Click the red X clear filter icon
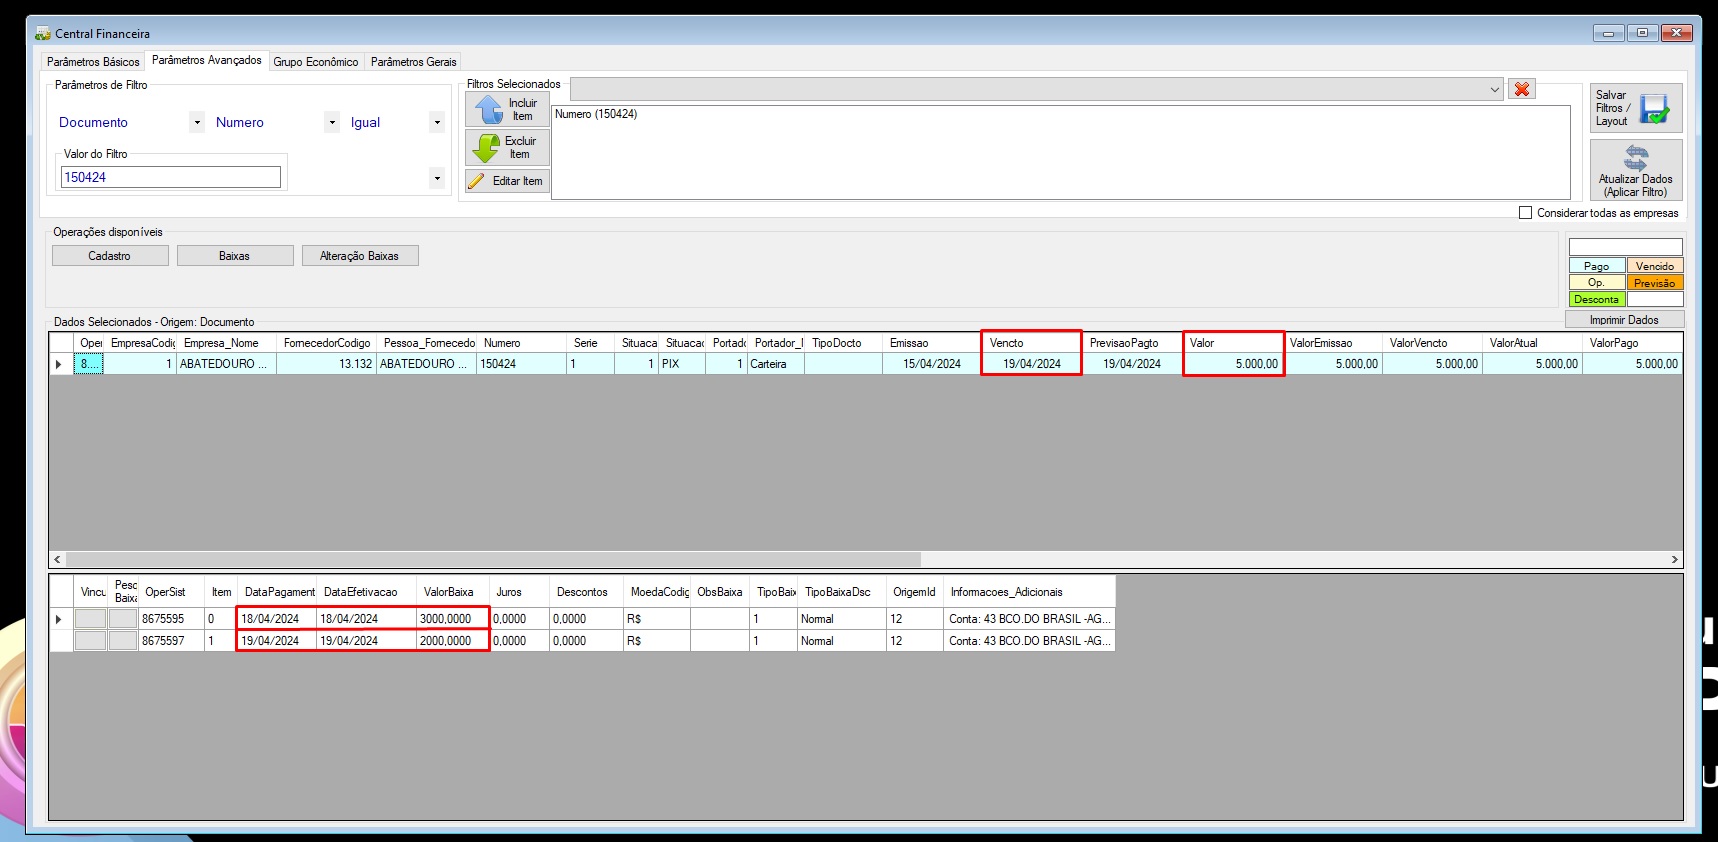The width and height of the screenshot is (1718, 842). click(x=1522, y=89)
